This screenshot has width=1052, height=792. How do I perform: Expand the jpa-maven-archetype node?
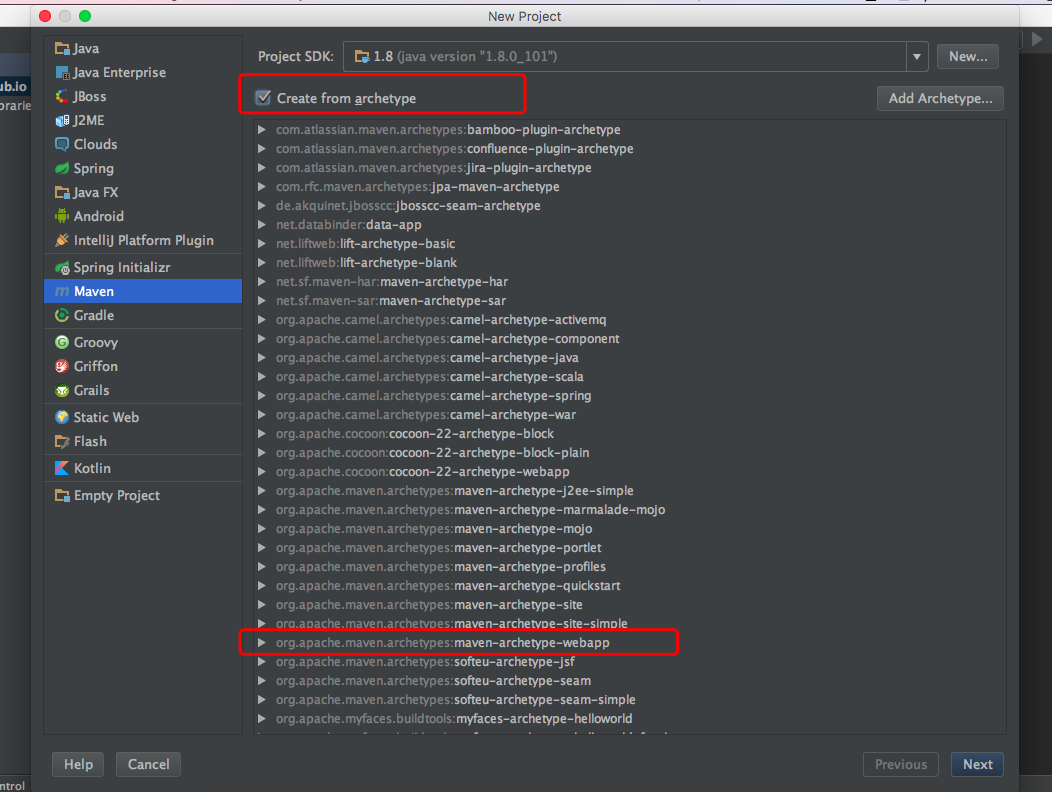262,187
